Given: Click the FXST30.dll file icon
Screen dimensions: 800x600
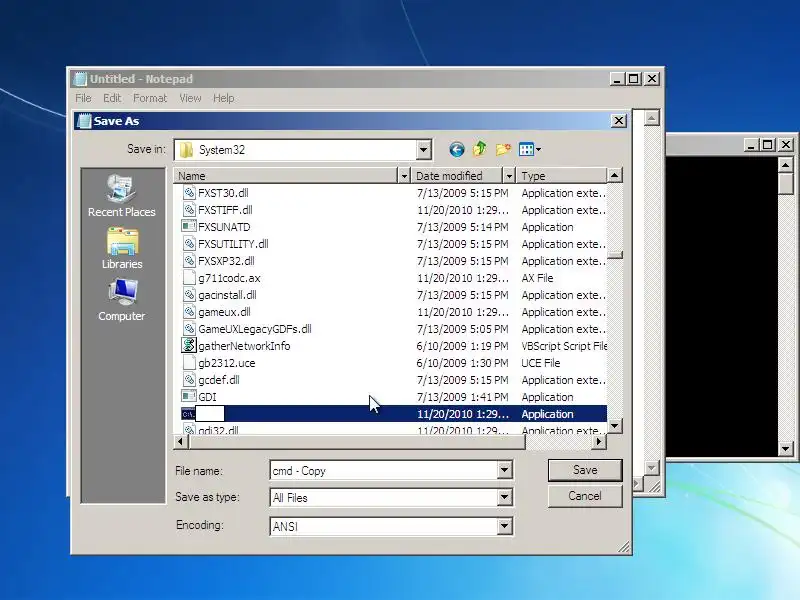Looking at the screenshot, I should (189, 193).
